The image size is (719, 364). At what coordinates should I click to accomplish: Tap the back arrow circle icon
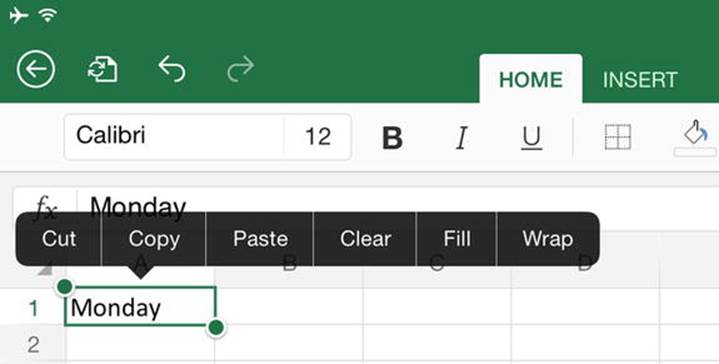coord(36,70)
